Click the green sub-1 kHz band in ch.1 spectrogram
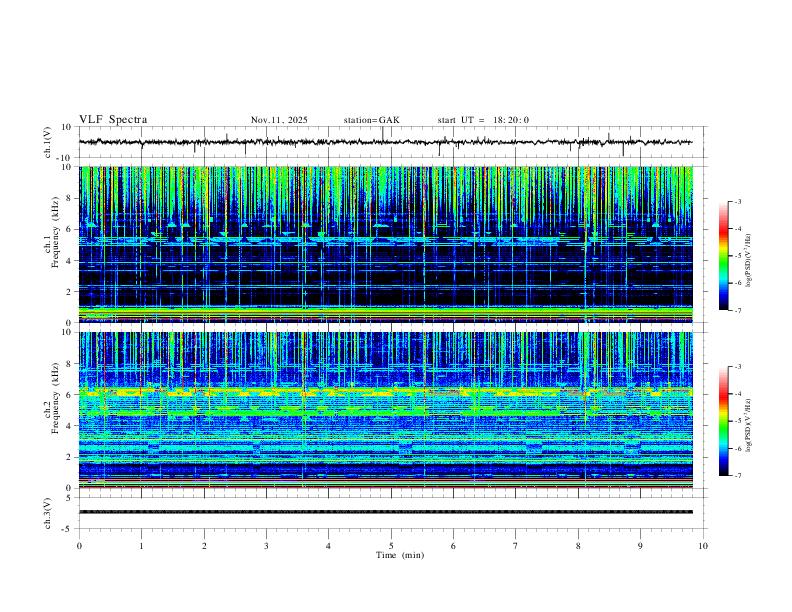Image resolution: width=792 pixels, height=612 pixels. coord(385,312)
